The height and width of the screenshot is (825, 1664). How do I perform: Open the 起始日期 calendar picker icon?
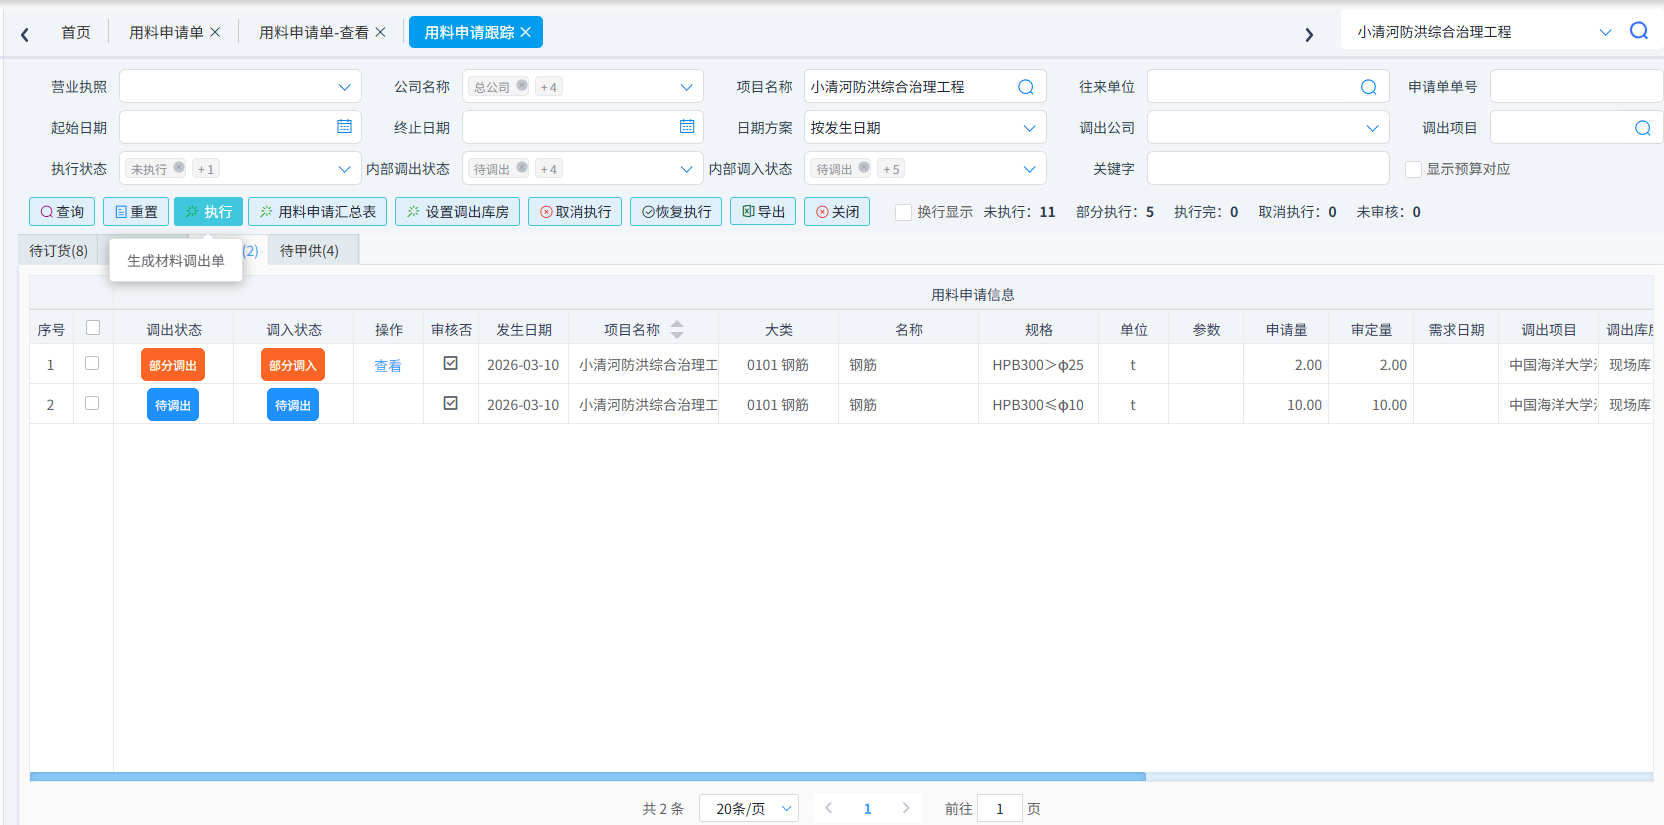pyautogui.click(x=344, y=127)
